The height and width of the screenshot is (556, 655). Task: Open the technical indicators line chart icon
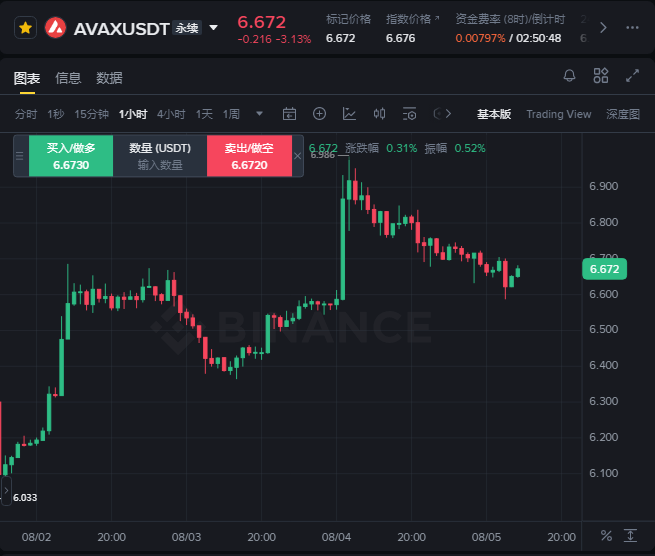(x=349, y=114)
